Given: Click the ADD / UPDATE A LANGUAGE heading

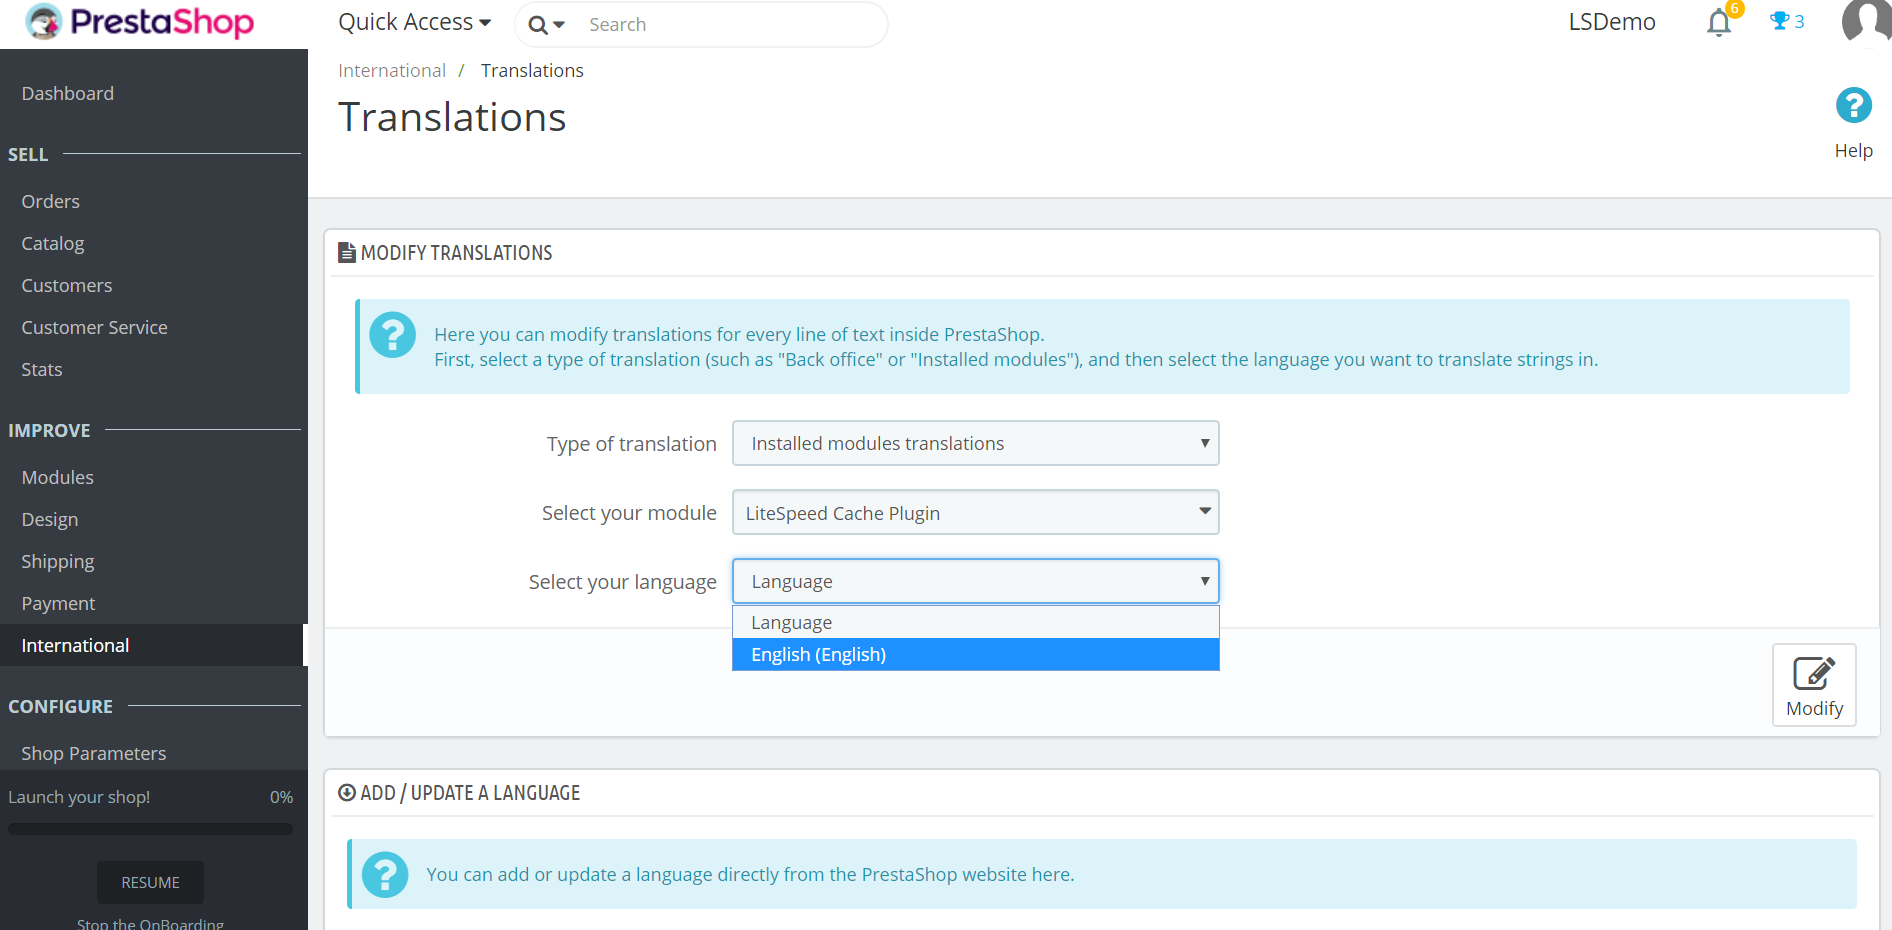Looking at the screenshot, I should click(470, 793).
